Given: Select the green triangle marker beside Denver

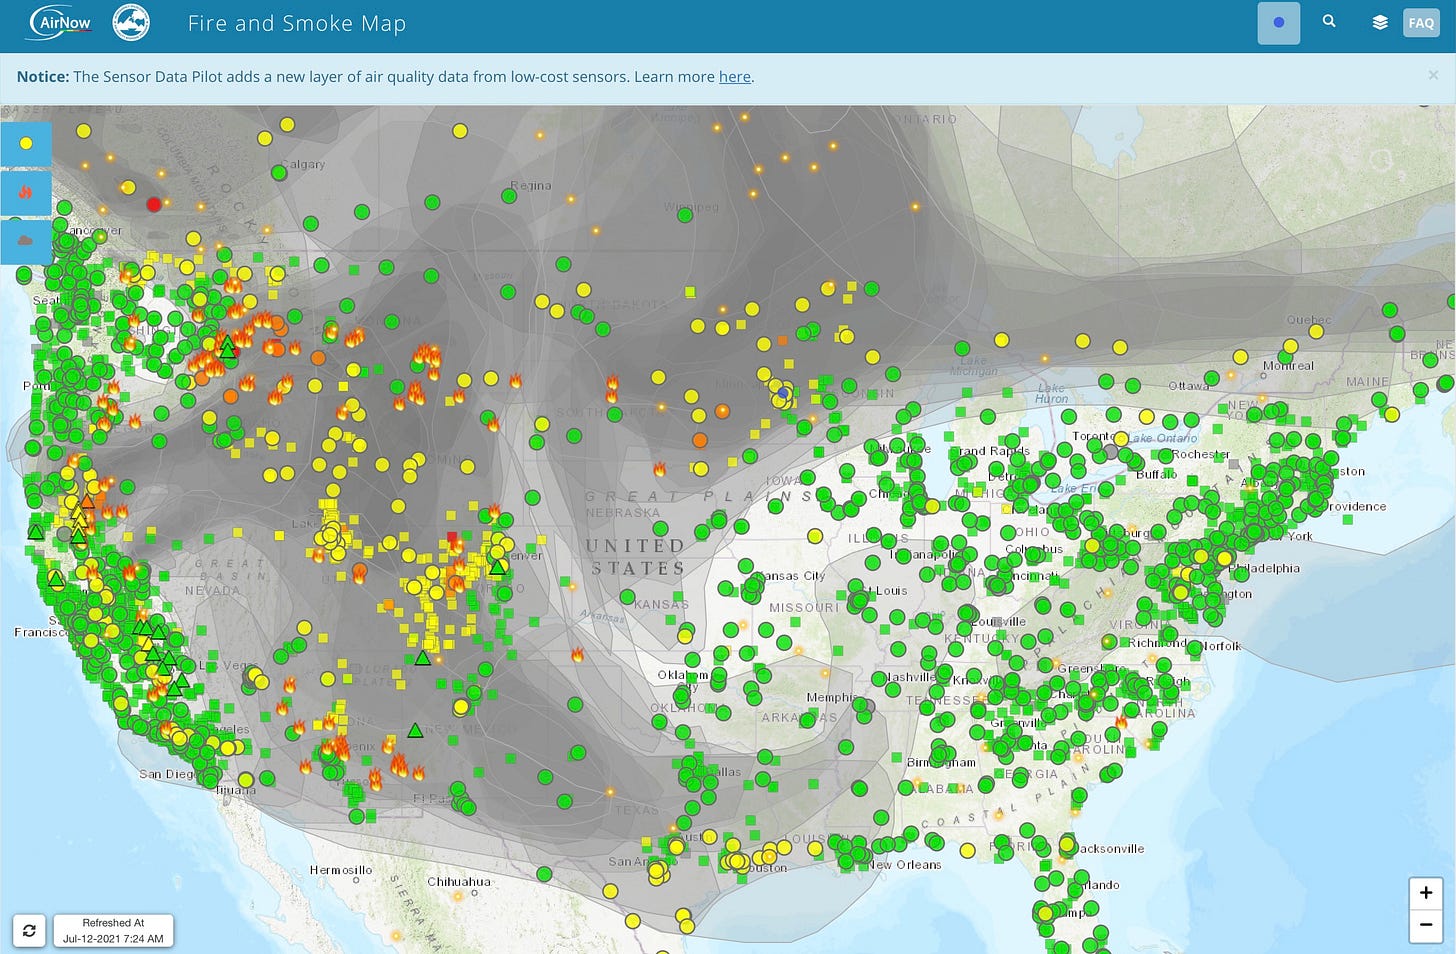Looking at the screenshot, I should (497, 567).
